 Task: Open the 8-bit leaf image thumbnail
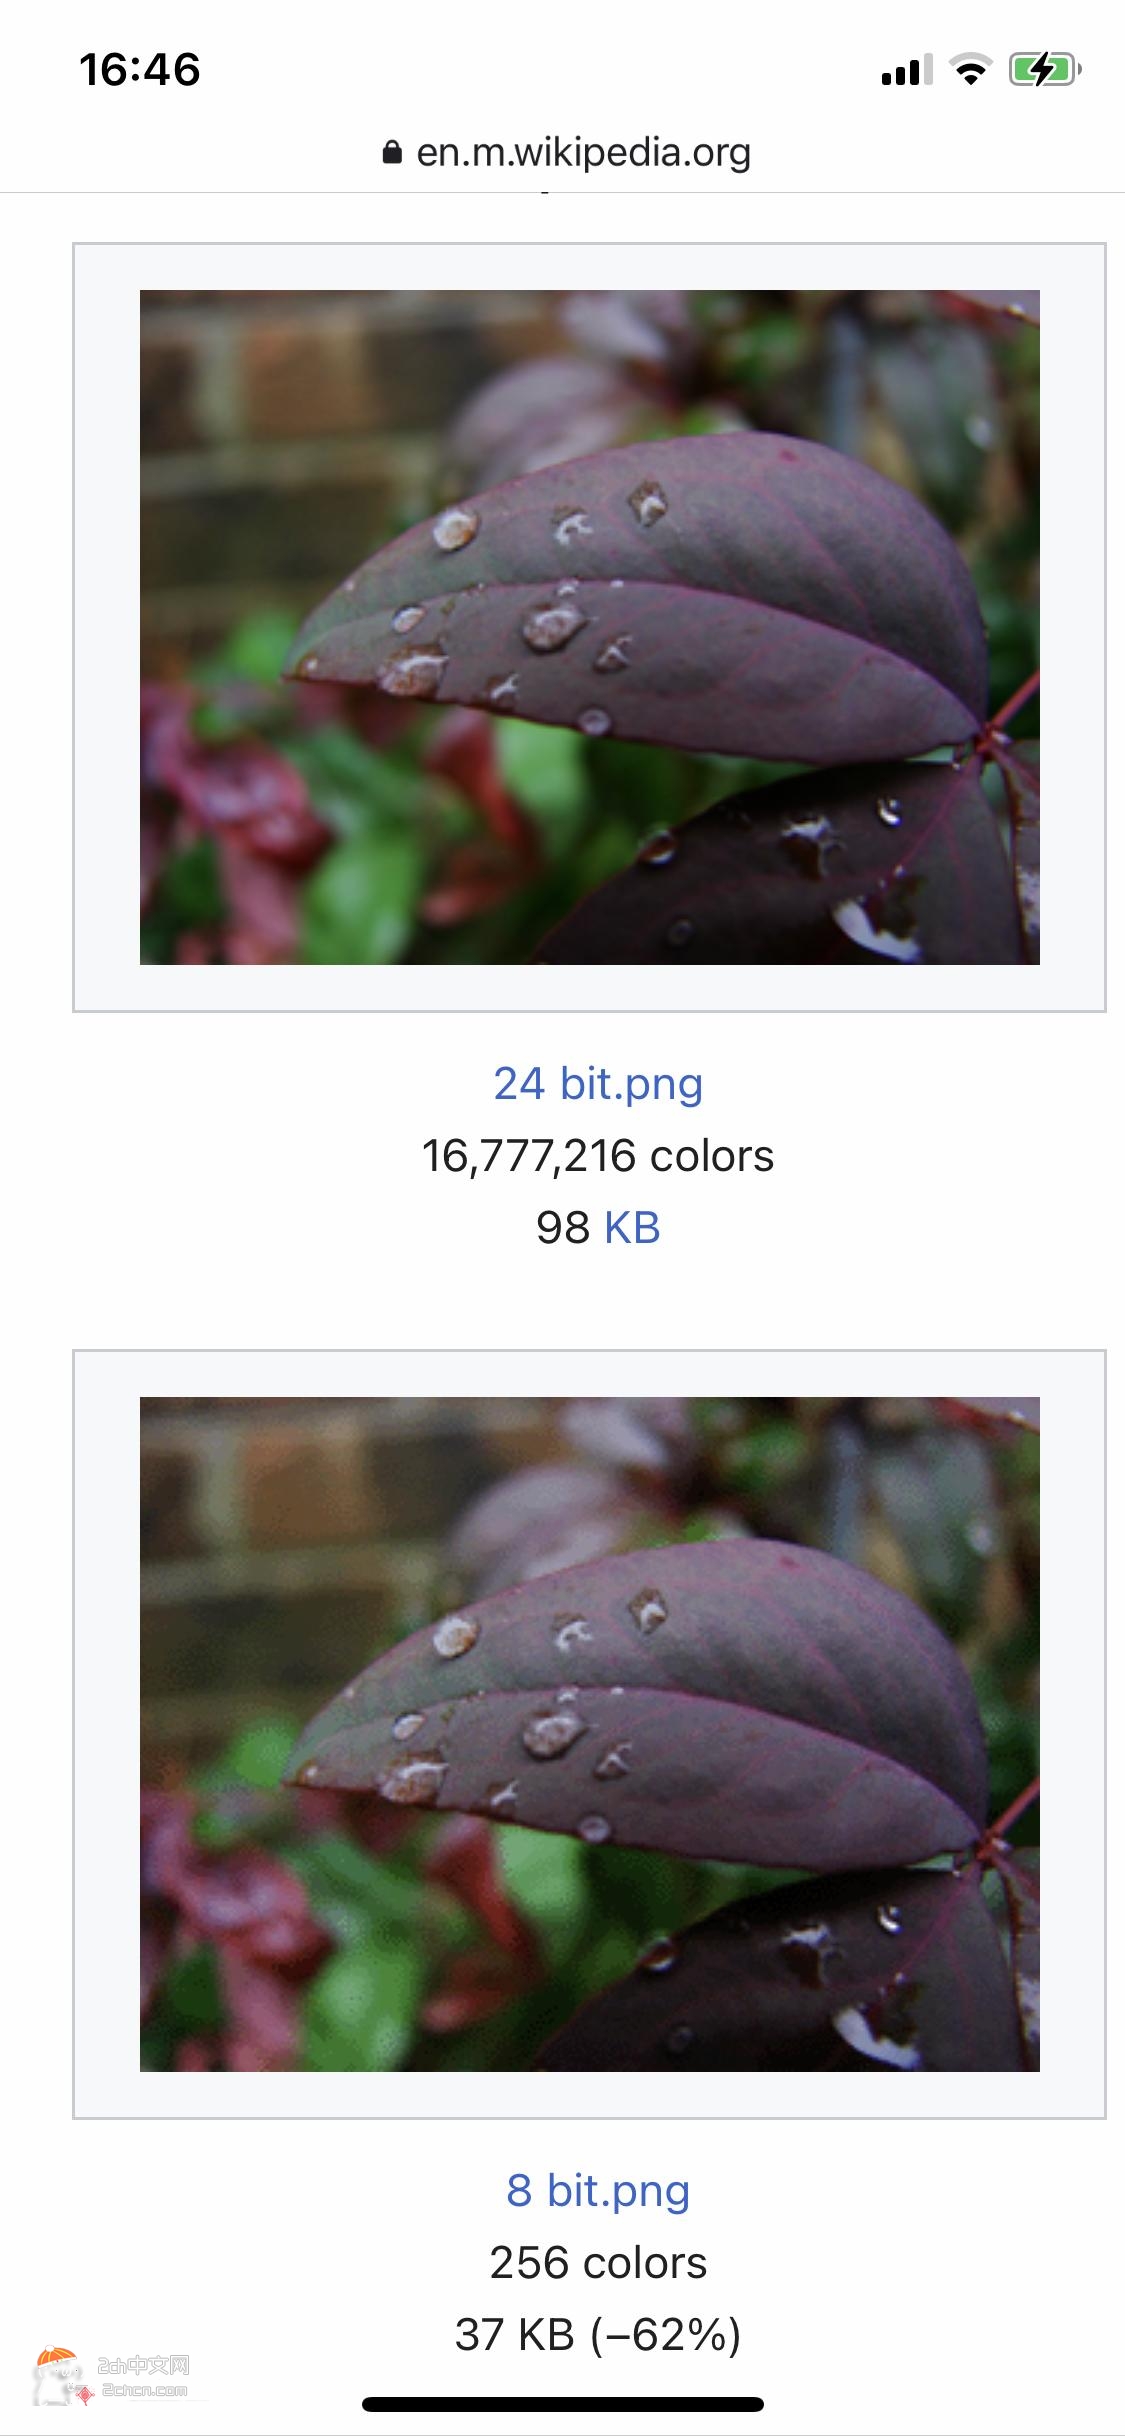click(x=590, y=1734)
